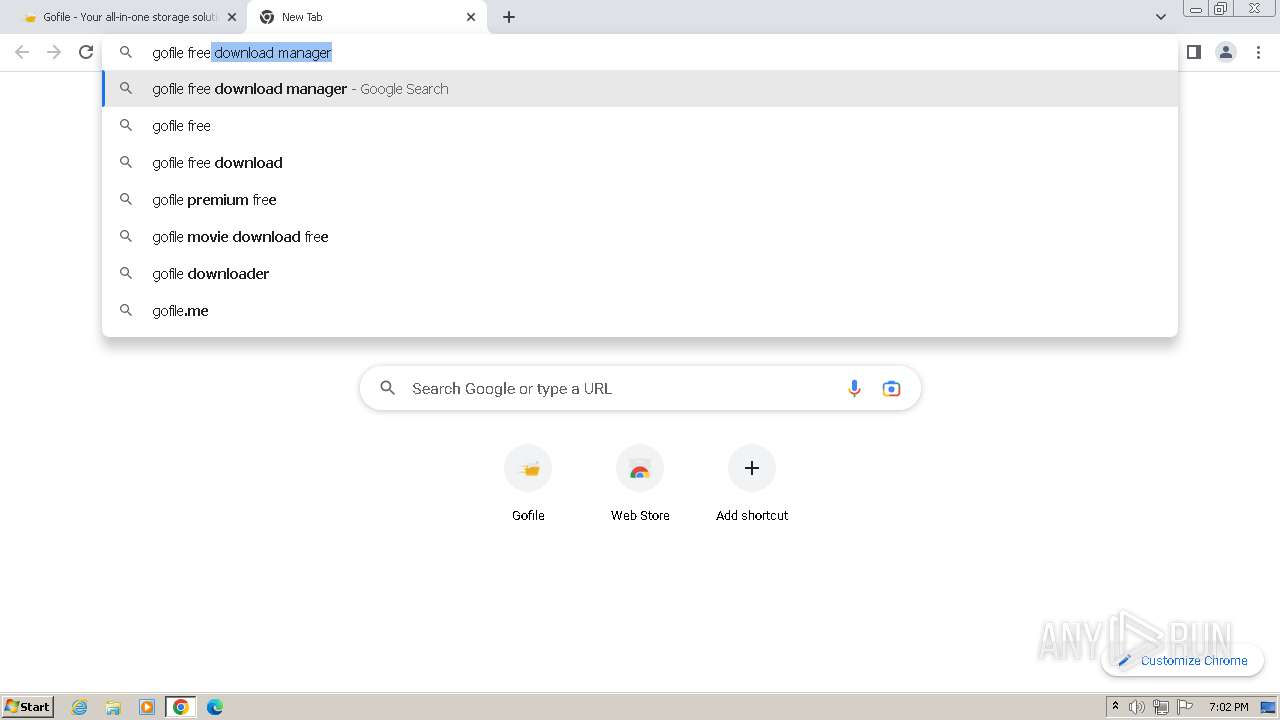Launch Microsoft Edge from taskbar

click(215, 707)
